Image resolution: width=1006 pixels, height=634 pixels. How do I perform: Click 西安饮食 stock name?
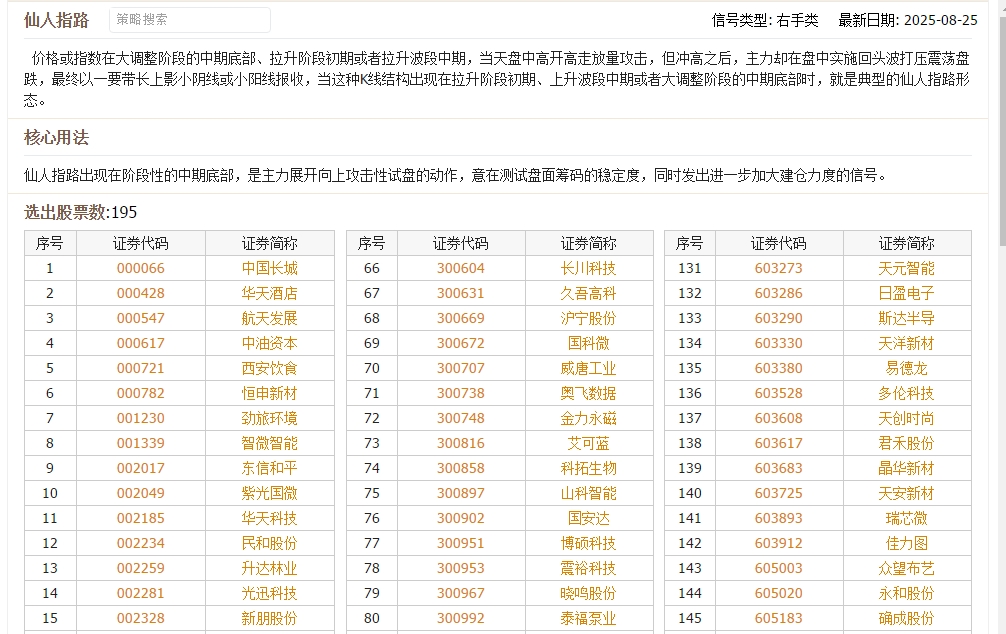[x=269, y=368]
